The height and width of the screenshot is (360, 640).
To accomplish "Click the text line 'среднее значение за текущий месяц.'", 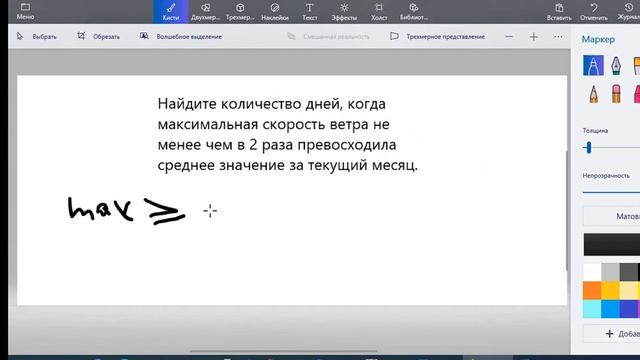I will tap(288, 165).
